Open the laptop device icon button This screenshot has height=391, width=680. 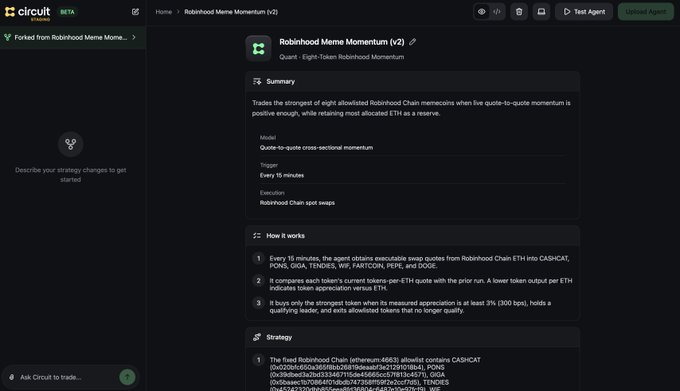541,12
